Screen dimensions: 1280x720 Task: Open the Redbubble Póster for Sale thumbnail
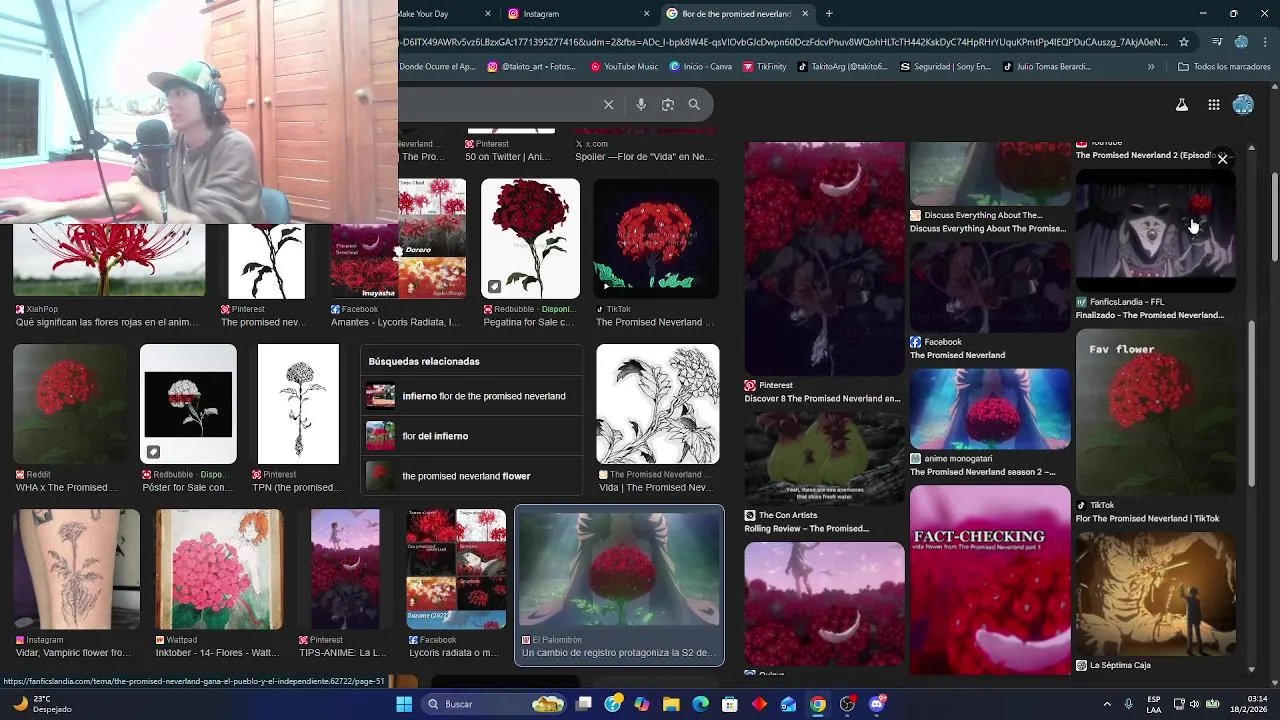pyautogui.click(x=188, y=404)
